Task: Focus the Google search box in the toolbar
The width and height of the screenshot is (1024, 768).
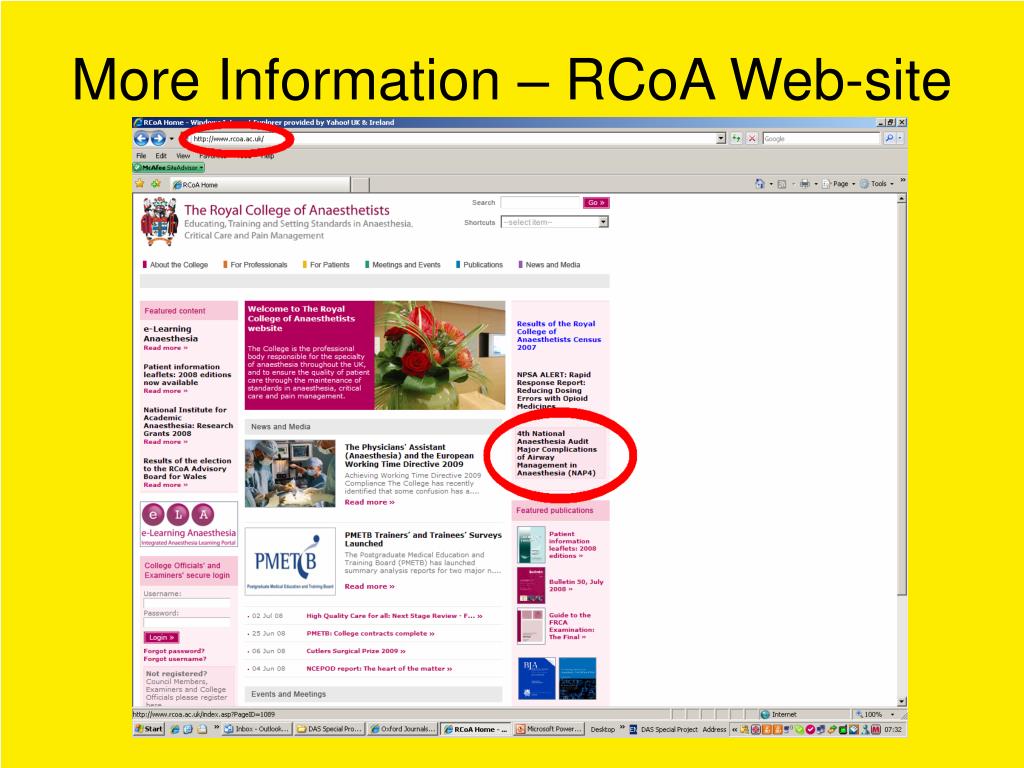Action: click(x=821, y=138)
